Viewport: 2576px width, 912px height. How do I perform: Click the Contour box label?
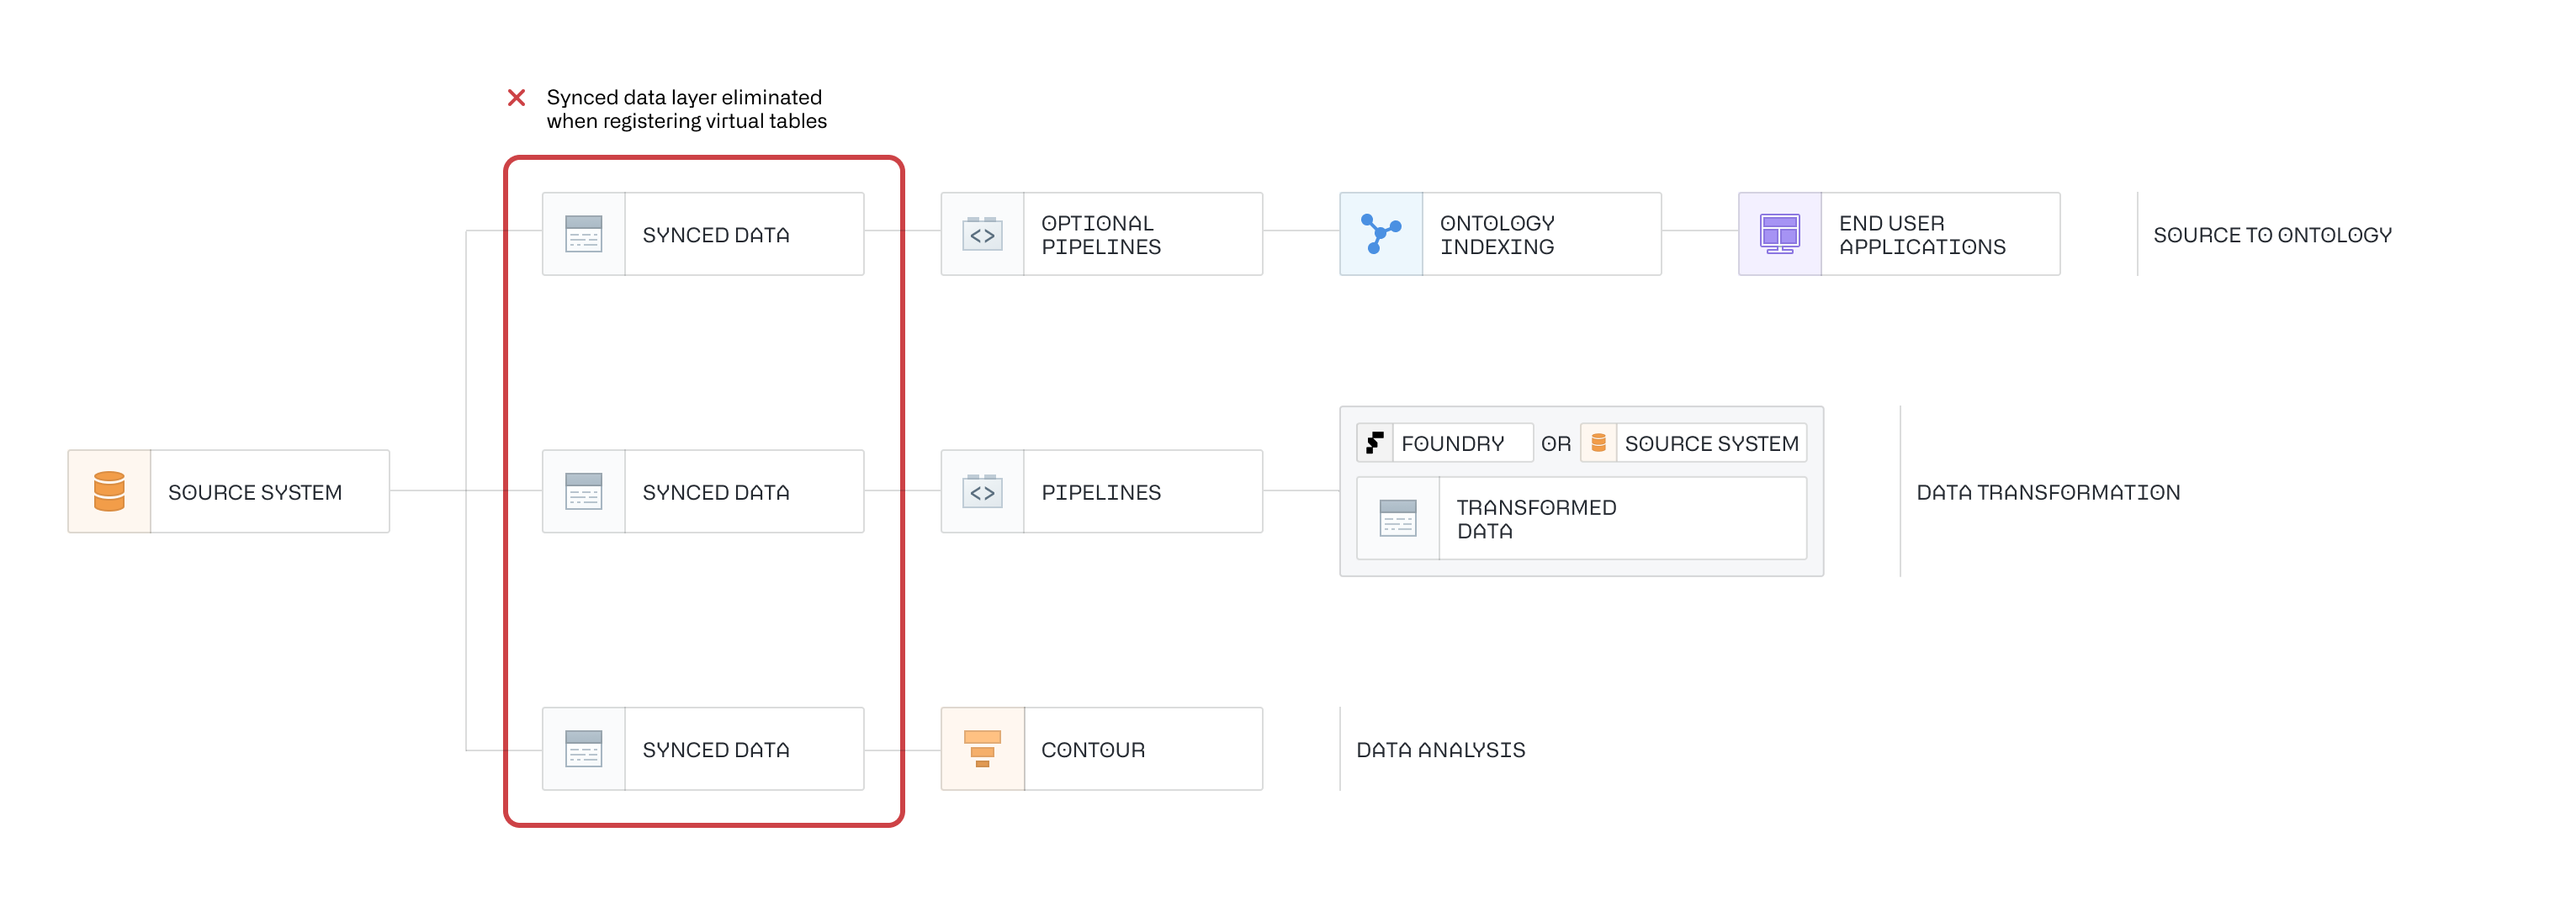1093,750
